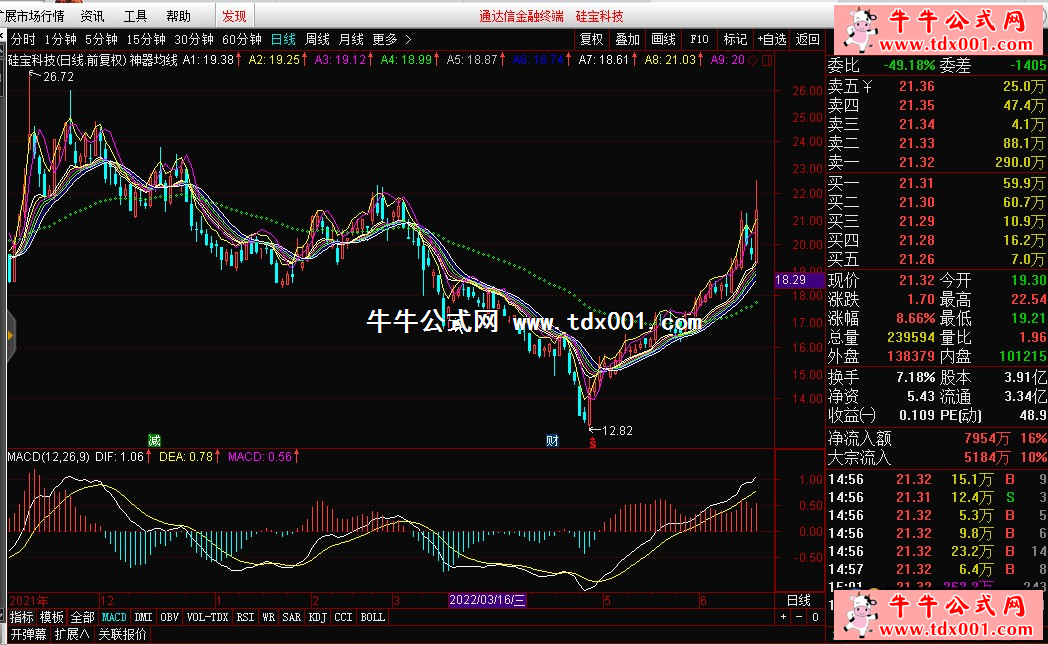Click the plus zoom button near indicator bar
Image resolution: width=1048 pixels, height=645 pixels.
(783, 617)
